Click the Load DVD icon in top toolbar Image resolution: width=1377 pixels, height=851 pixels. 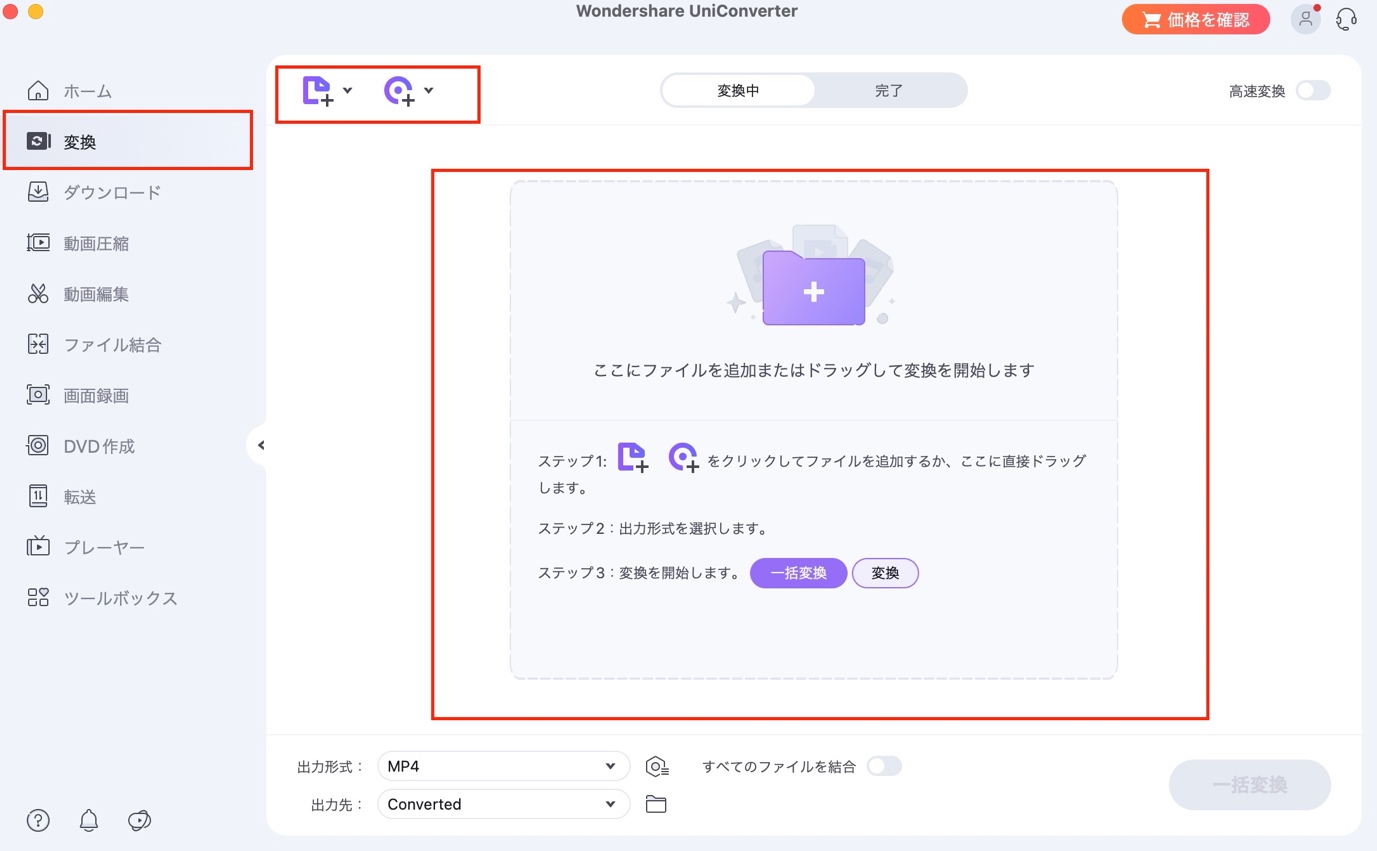point(399,91)
